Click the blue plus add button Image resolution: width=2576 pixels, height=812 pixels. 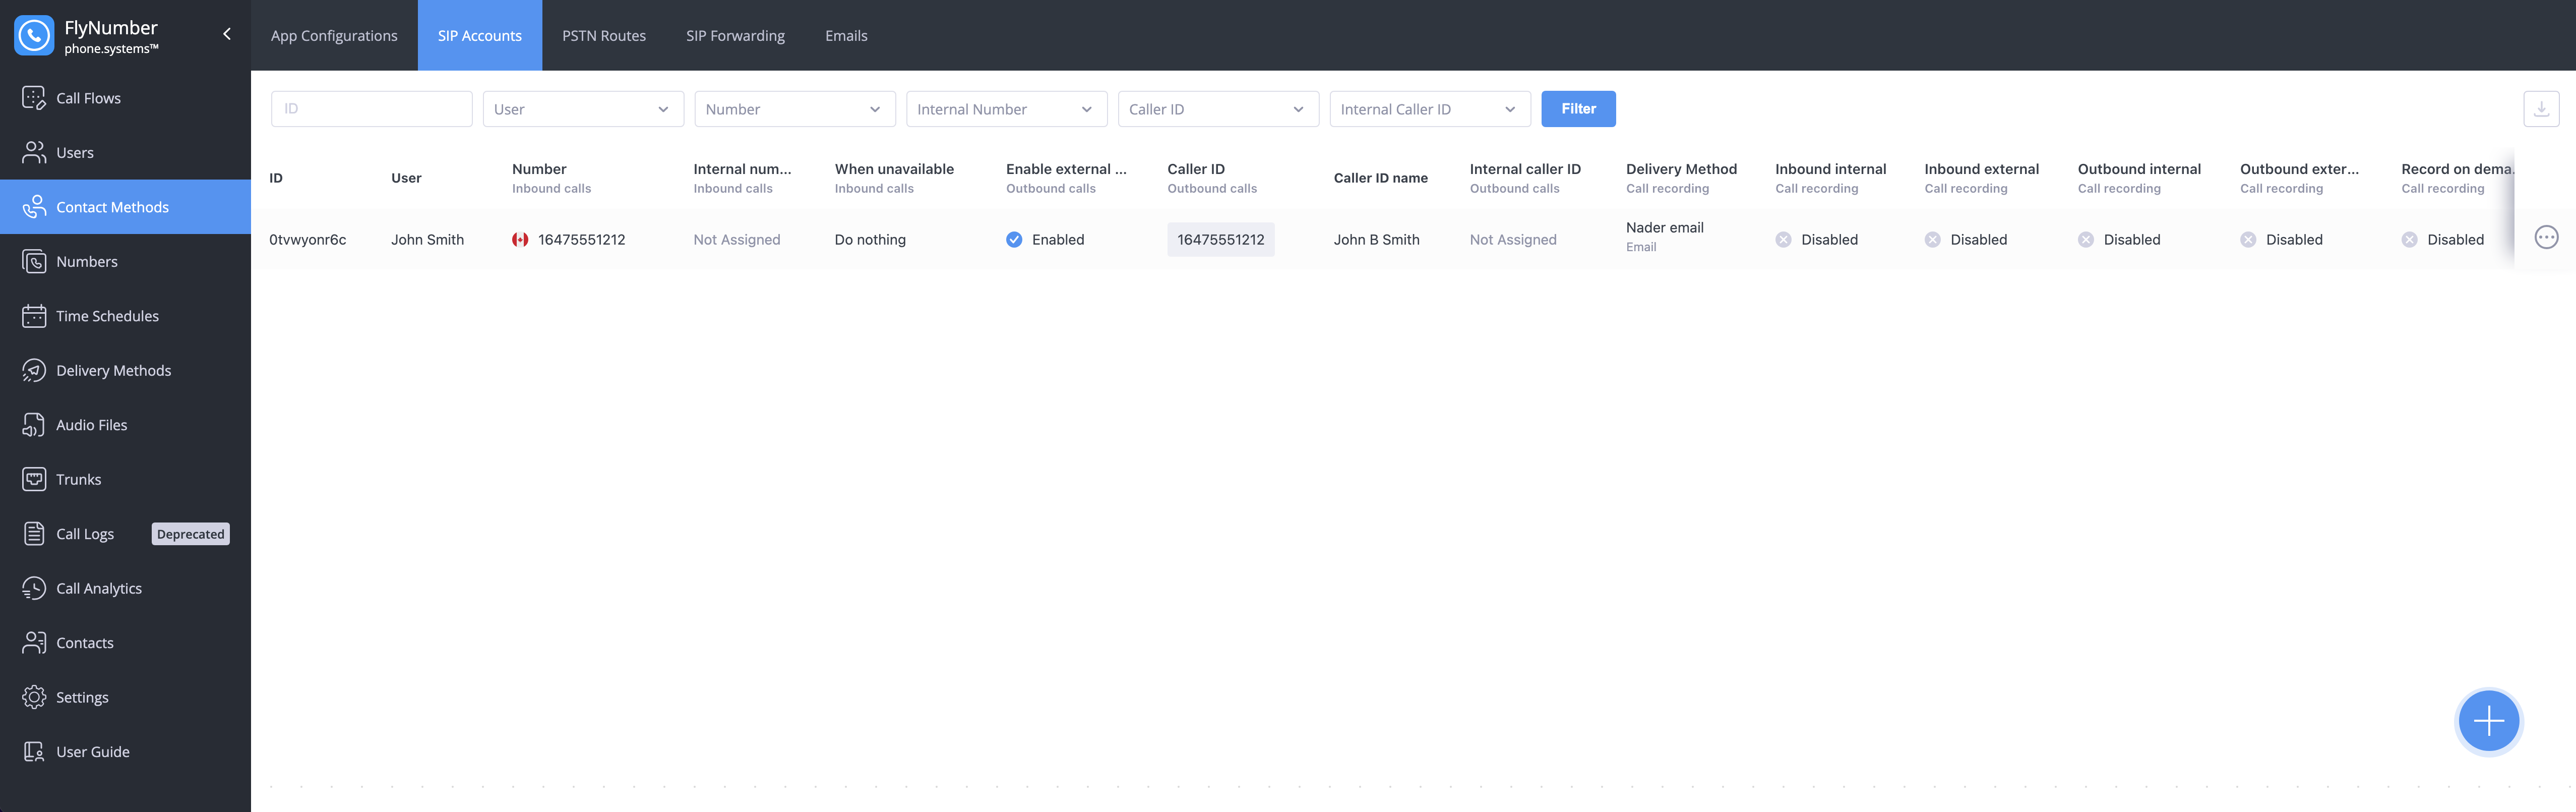coord(2488,721)
